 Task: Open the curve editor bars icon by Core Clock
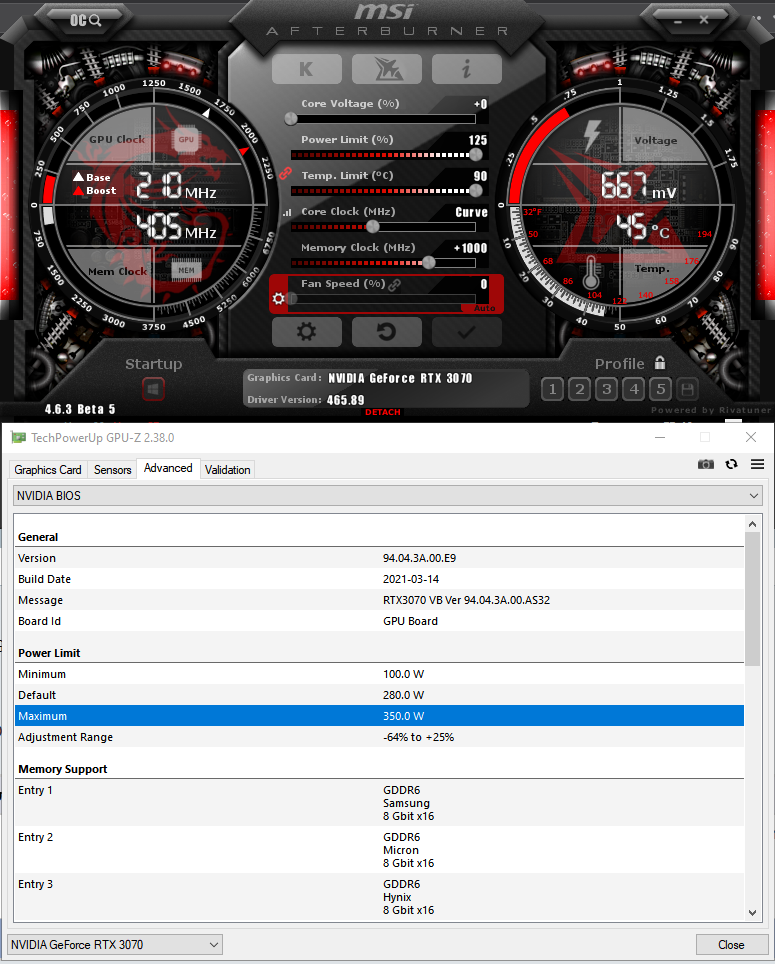point(287,213)
